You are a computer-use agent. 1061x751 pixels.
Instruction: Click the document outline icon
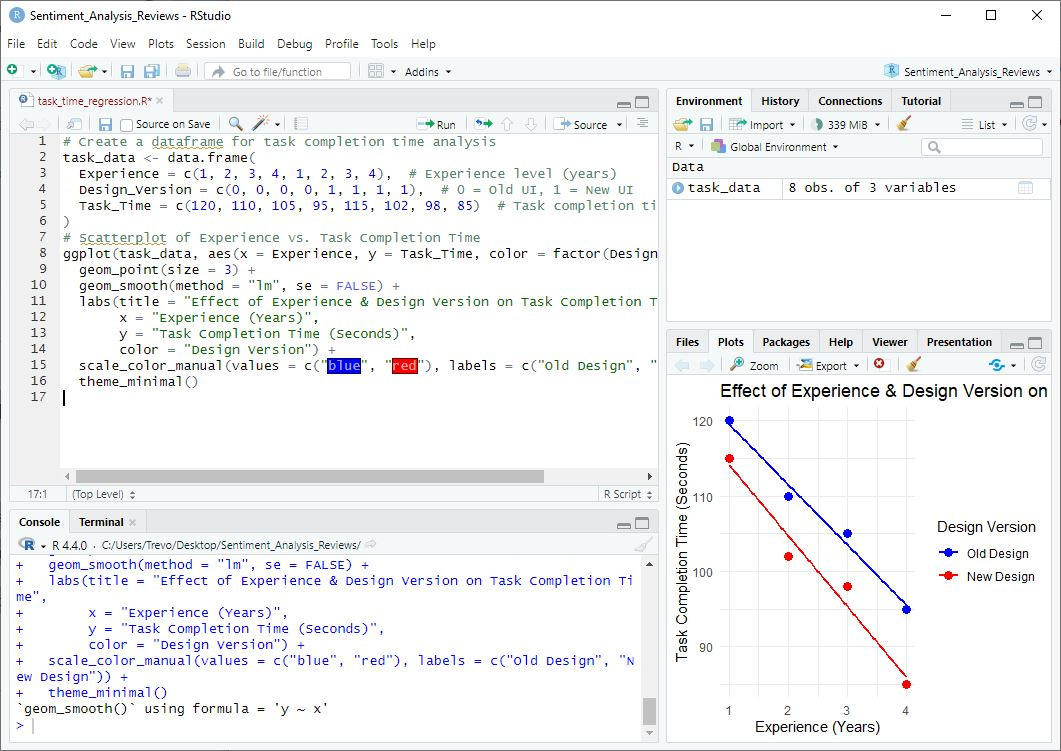point(642,123)
